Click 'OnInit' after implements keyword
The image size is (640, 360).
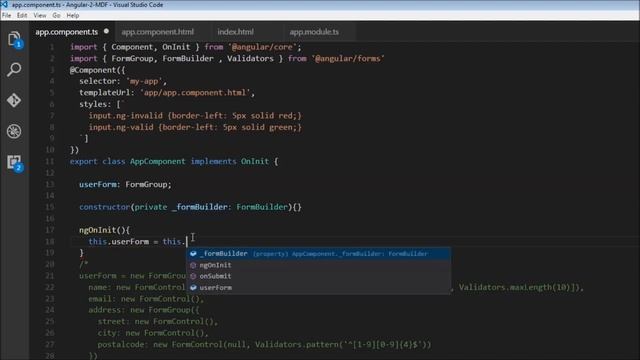tap(255, 162)
